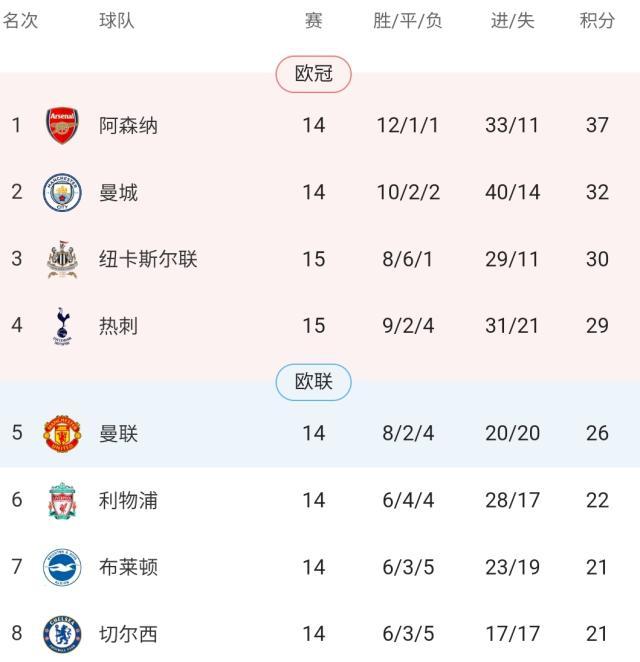Click the Chelsea club crest icon
Viewport: 640px width, 662px height.
[62, 634]
